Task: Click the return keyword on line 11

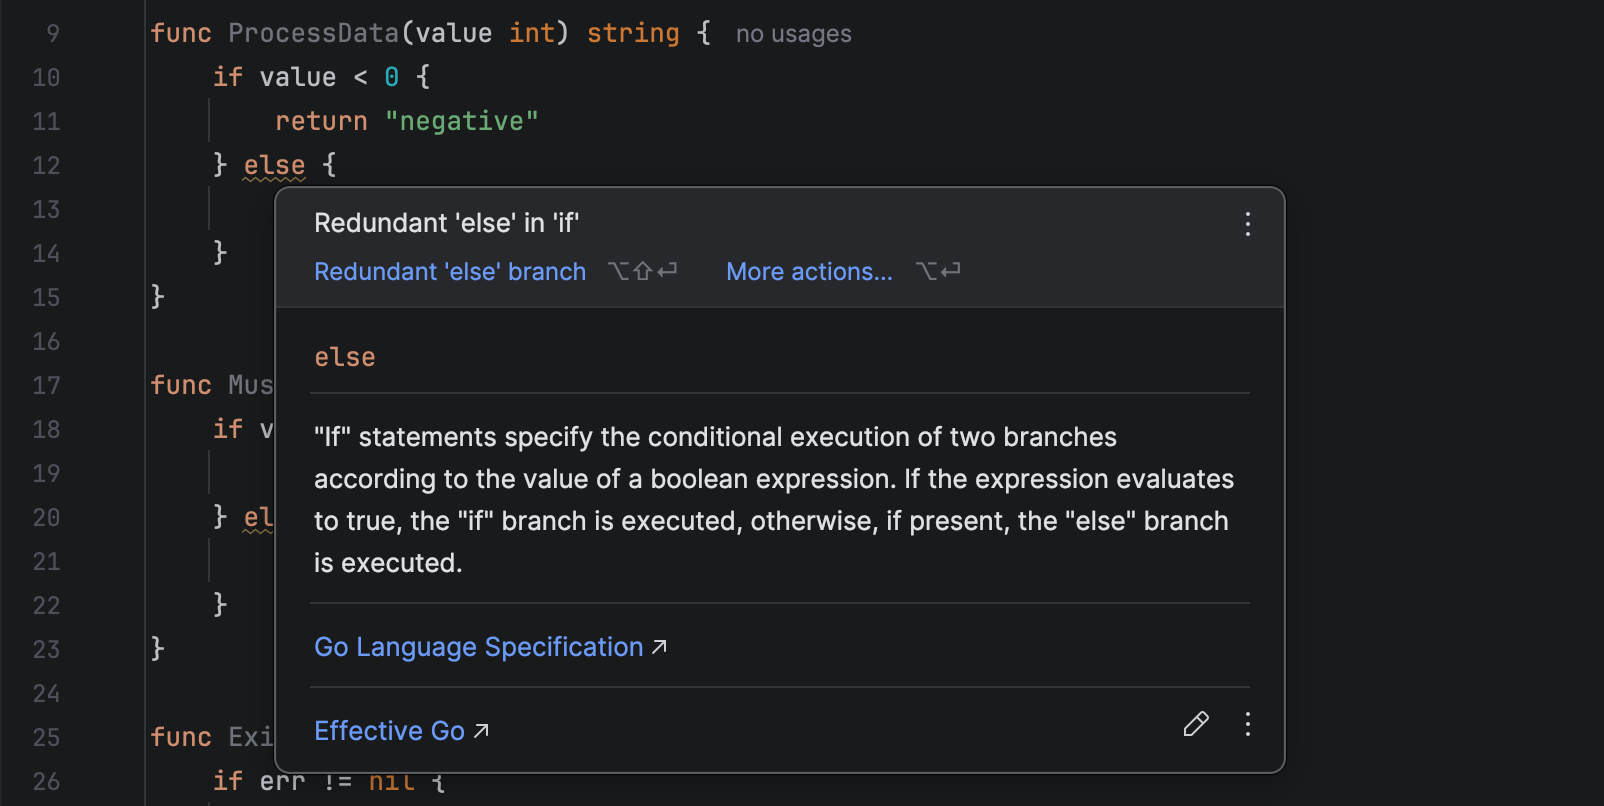Action: (x=321, y=121)
